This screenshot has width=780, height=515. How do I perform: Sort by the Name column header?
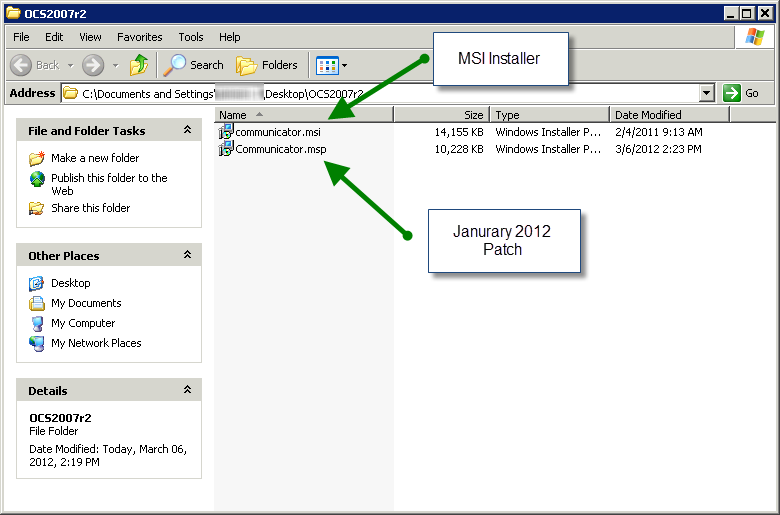point(304,115)
